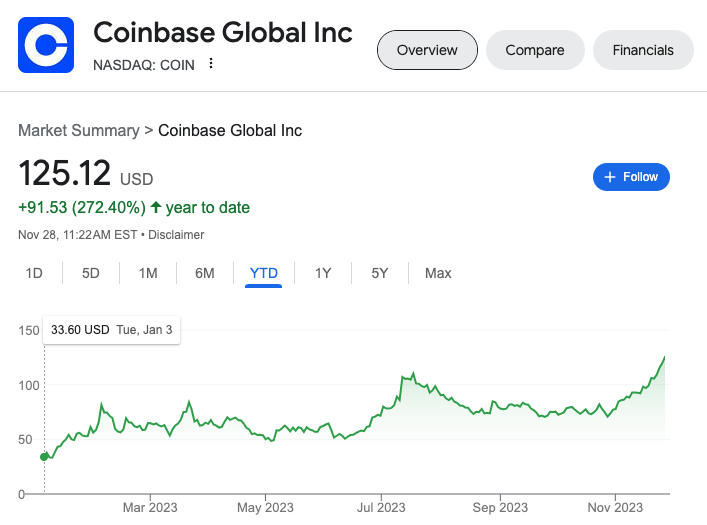Click the plus icon on Follow button

pos(609,177)
